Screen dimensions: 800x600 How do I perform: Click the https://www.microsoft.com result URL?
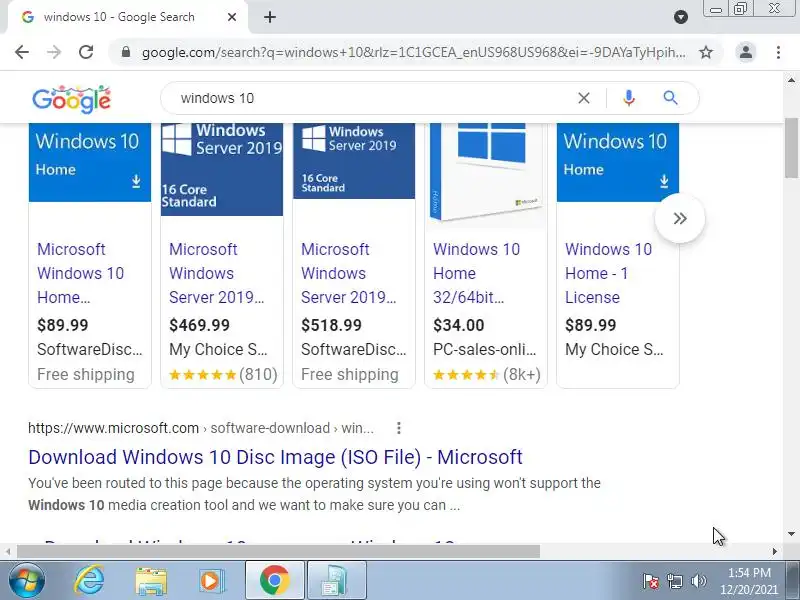113,428
